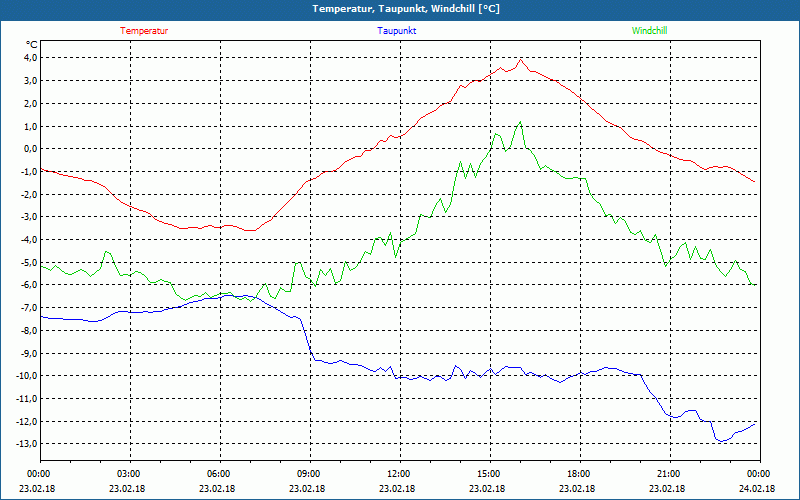Click the 15:00 time axis label
Screen dimensions: 800x500
pyautogui.click(x=488, y=474)
